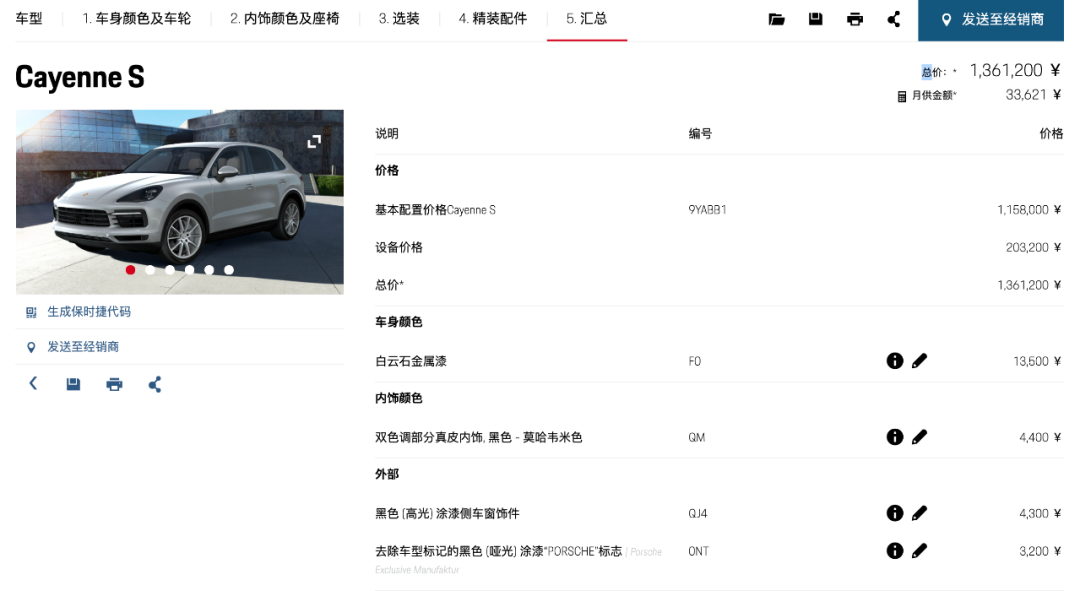Screen dimensions: 1080x591
Task: Edit 去除车型标记 PORSCHE标志 option
Action: (x=920, y=551)
